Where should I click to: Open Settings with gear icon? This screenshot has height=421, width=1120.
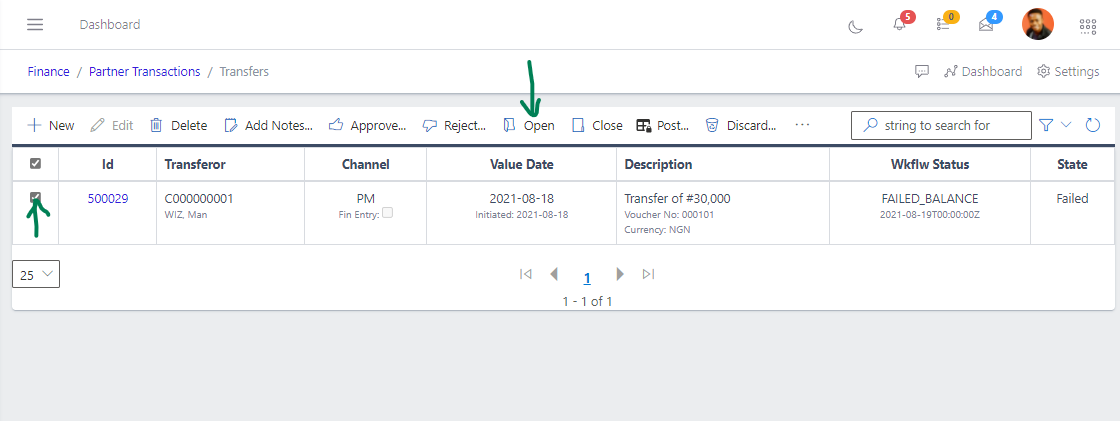click(1068, 71)
